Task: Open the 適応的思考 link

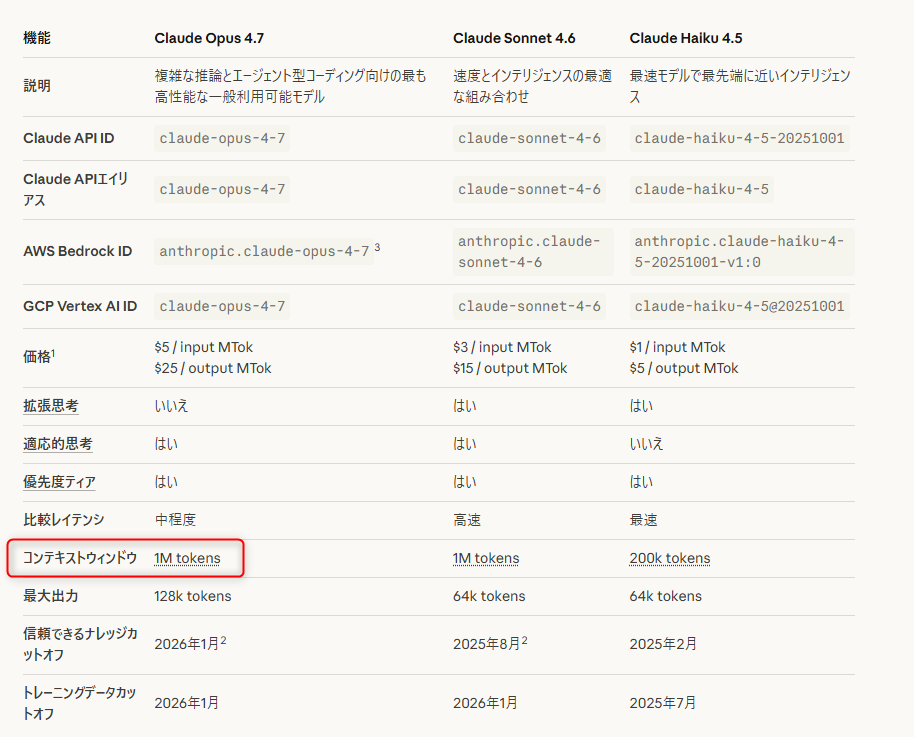Action: (x=58, y=444)
